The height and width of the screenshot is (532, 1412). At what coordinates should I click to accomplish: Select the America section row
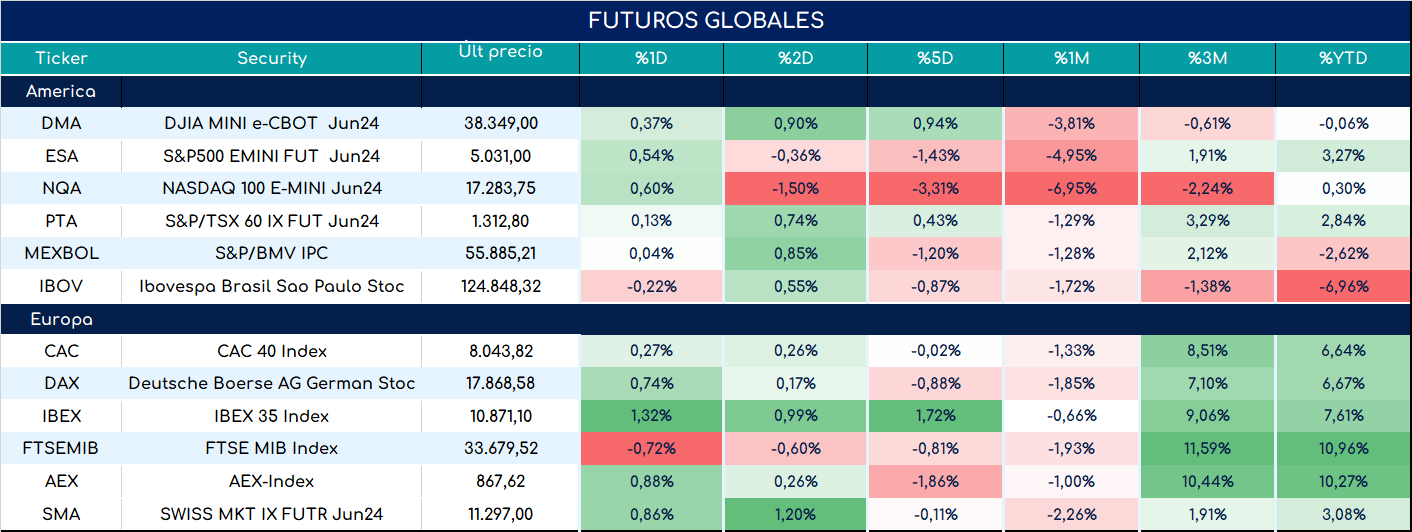point(706,91)
